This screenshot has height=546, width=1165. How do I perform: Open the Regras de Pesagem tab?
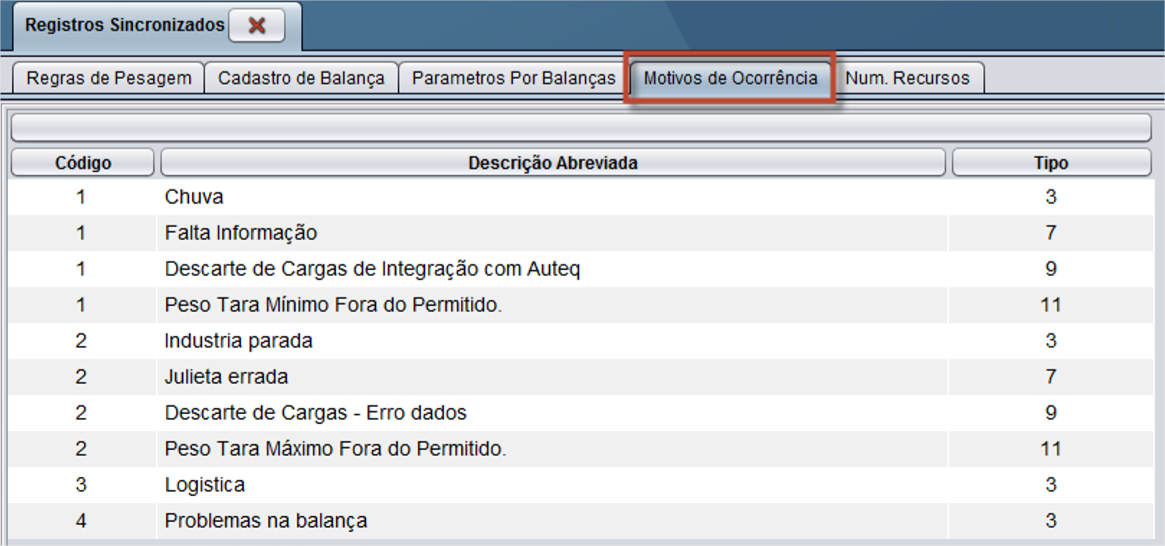tap(108, 78)
